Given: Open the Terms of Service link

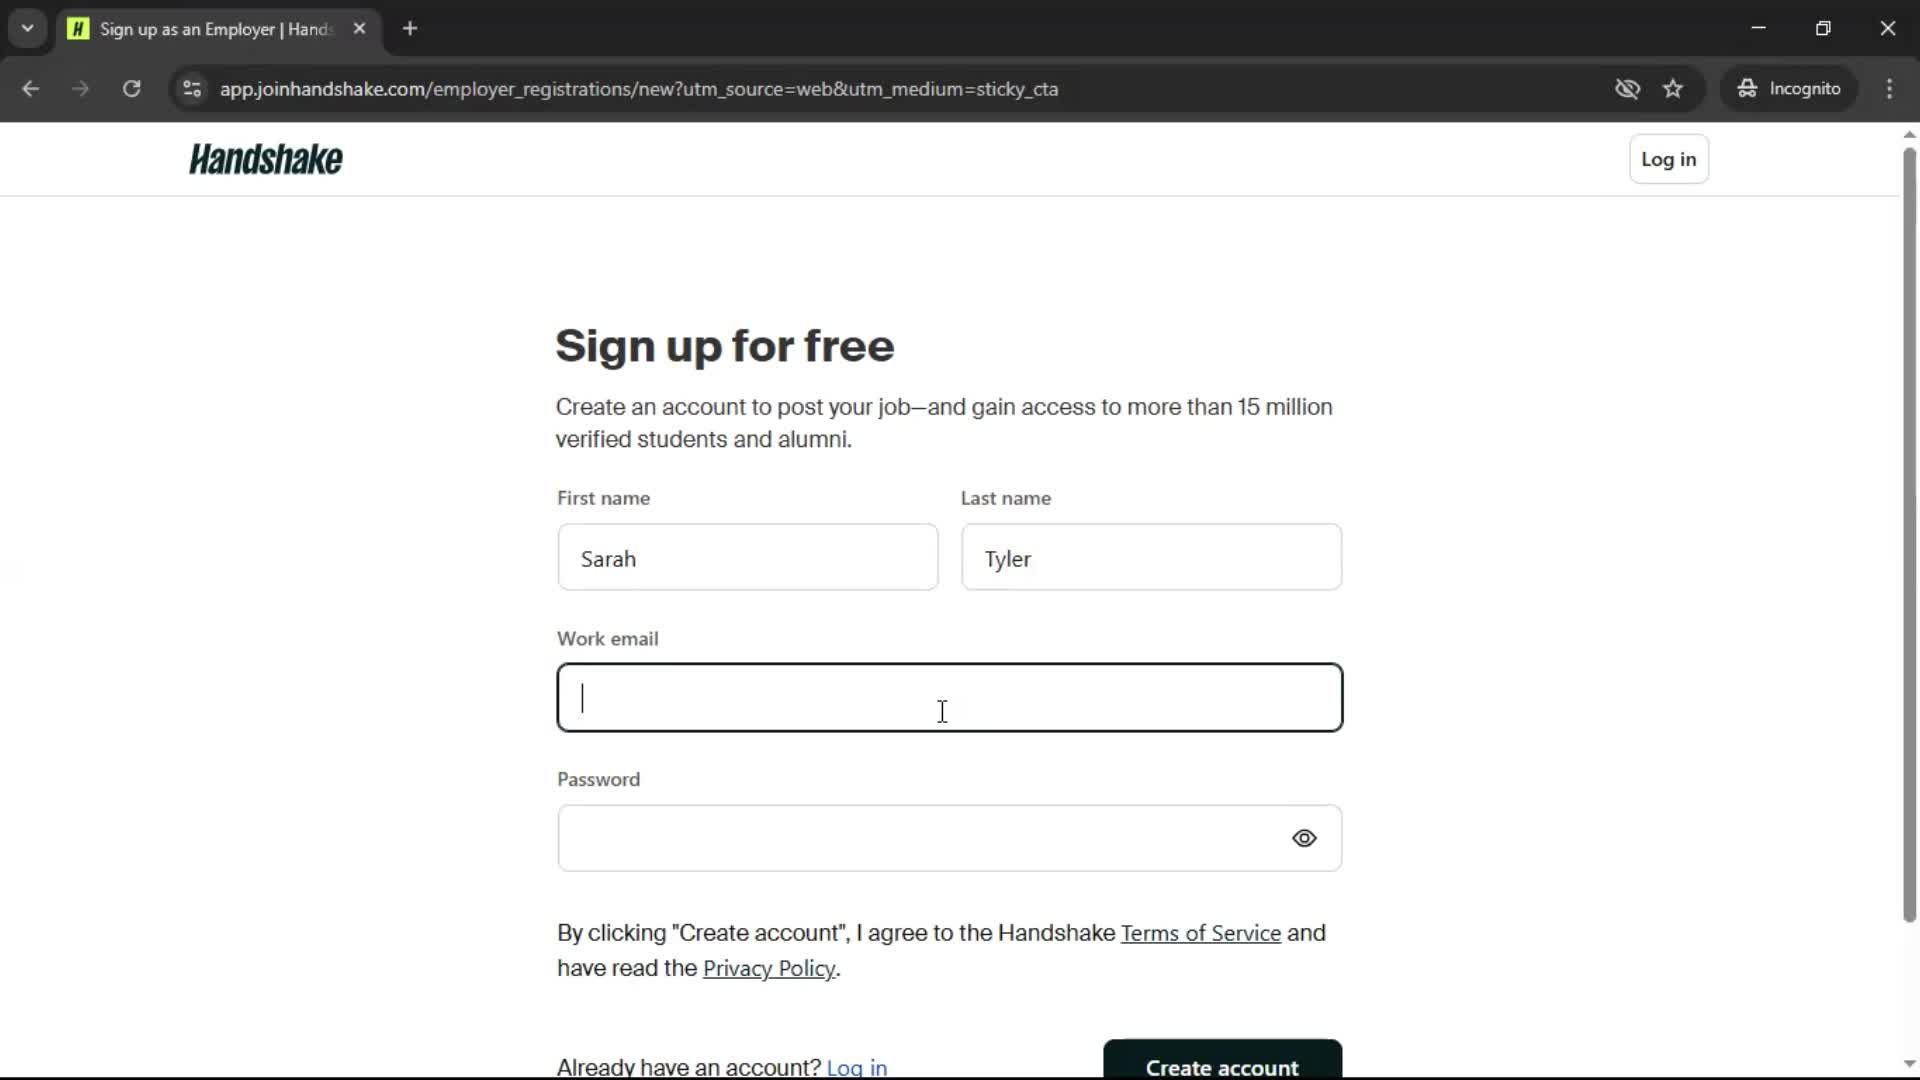Looking at the screenshot, I should (1200, 933).
